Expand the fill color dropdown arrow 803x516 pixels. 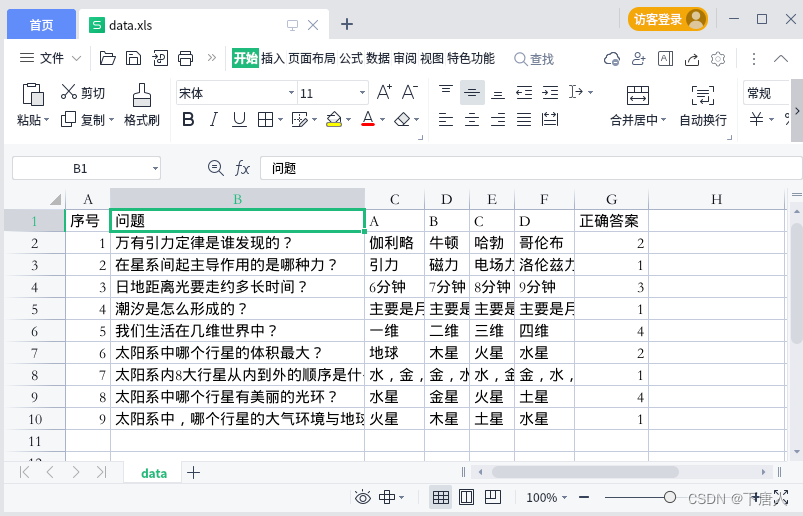348,120
